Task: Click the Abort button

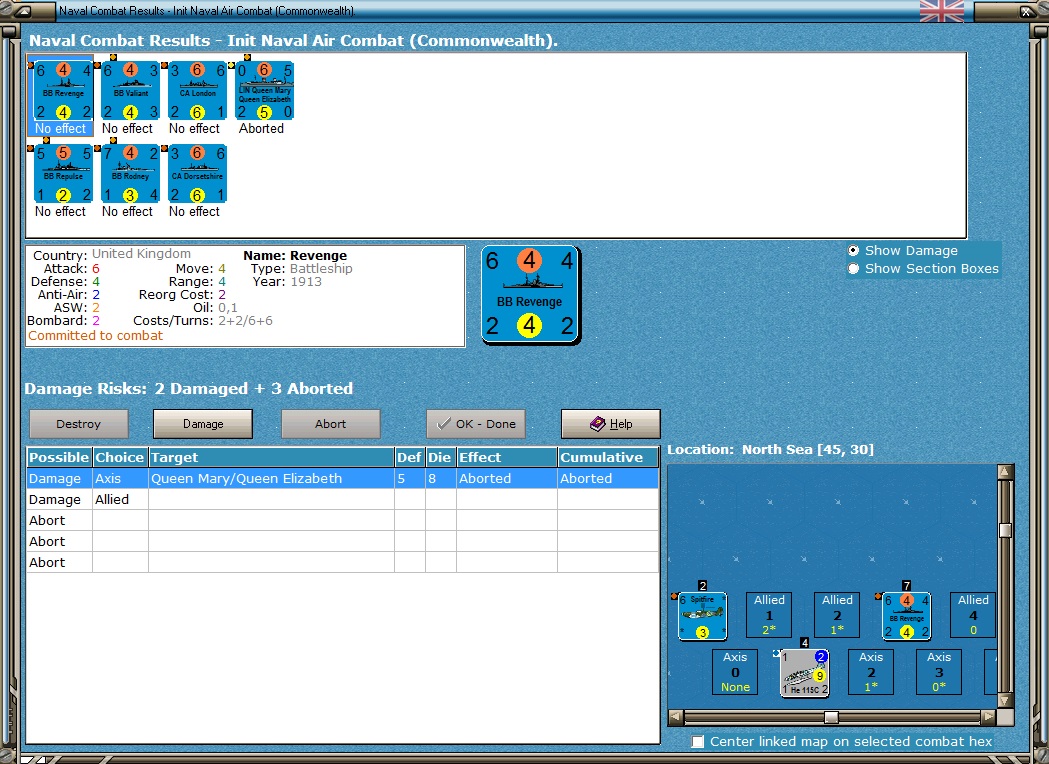Action: [x=330, y=424]
